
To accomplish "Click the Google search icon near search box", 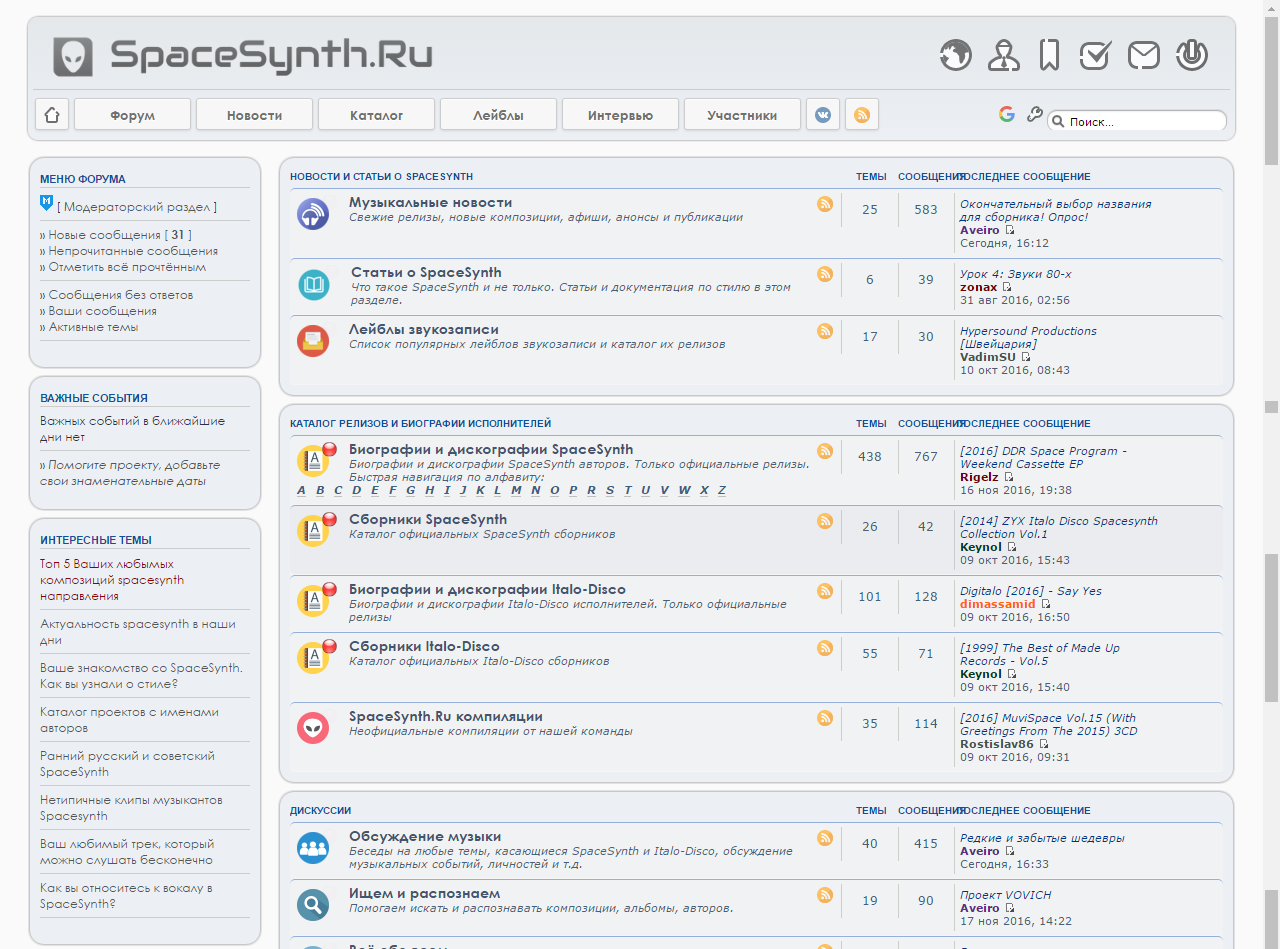I will click(x=1007, y=114).
